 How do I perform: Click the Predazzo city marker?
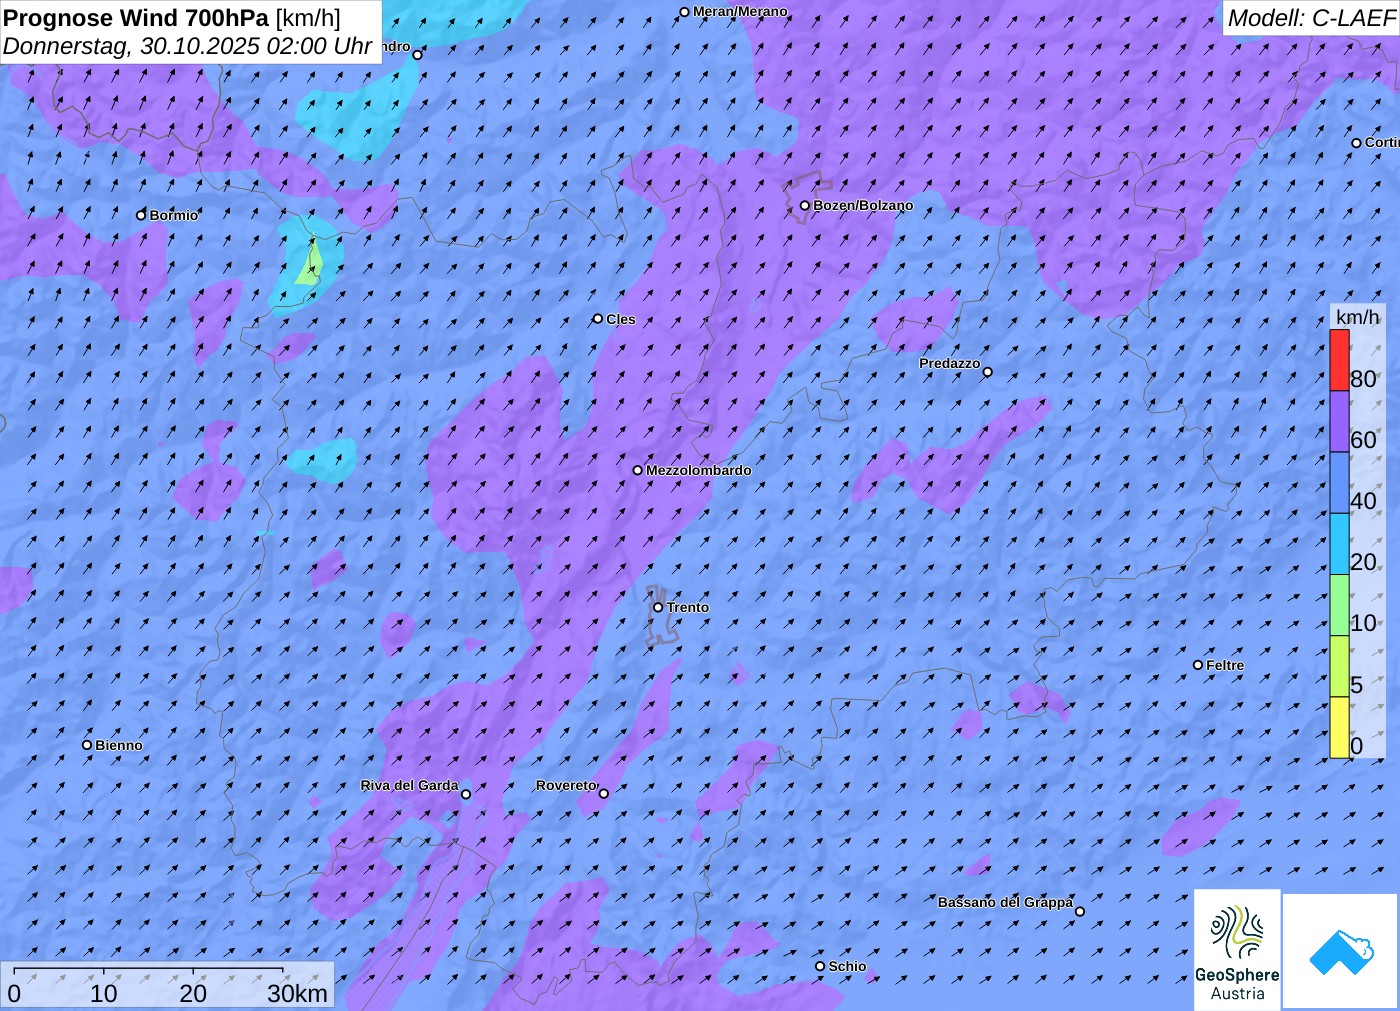click(x=988, y=372)
